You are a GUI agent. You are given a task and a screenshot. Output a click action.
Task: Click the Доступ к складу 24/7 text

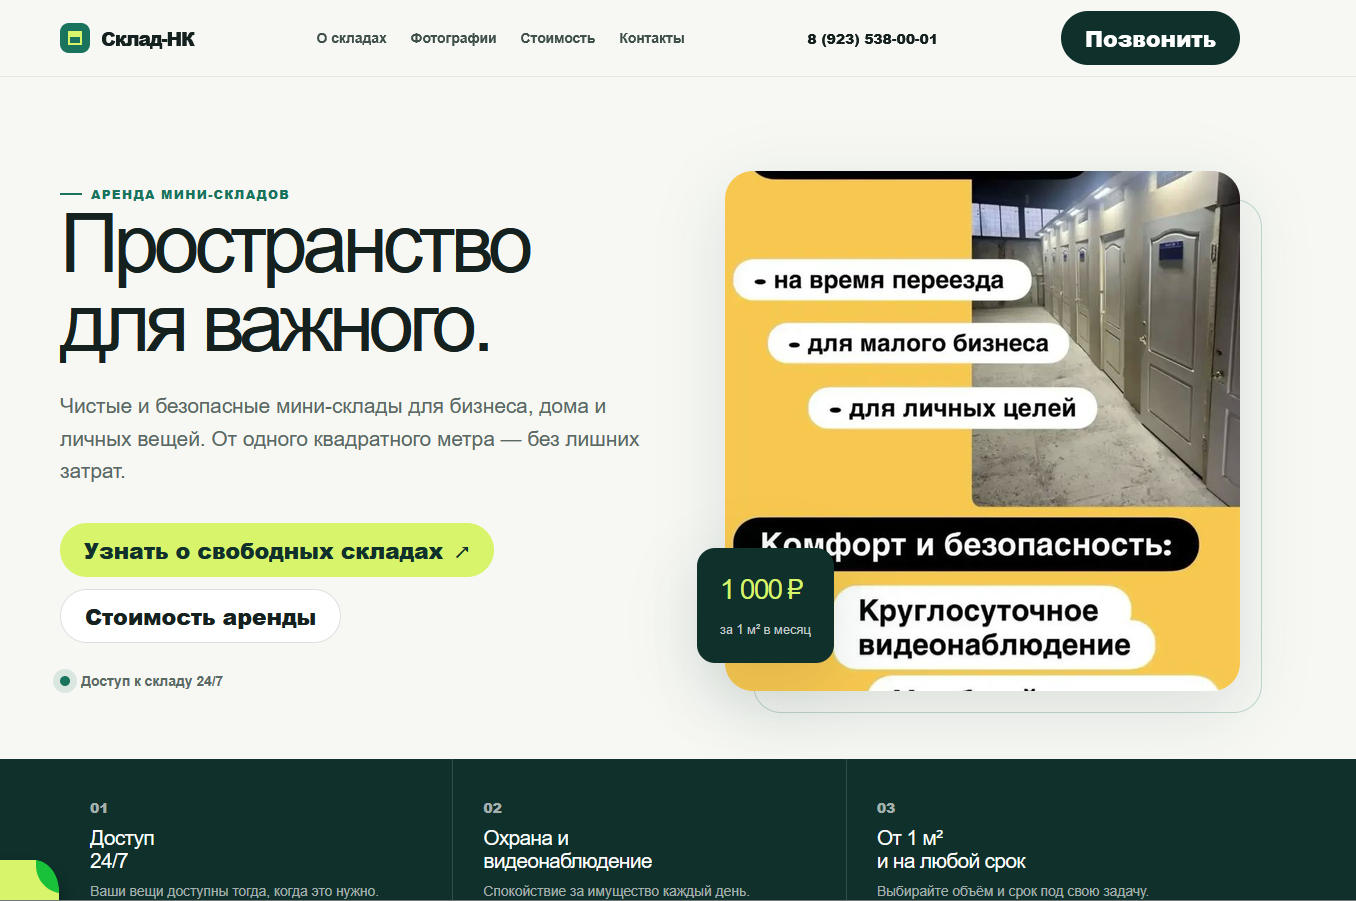point(151,681)
